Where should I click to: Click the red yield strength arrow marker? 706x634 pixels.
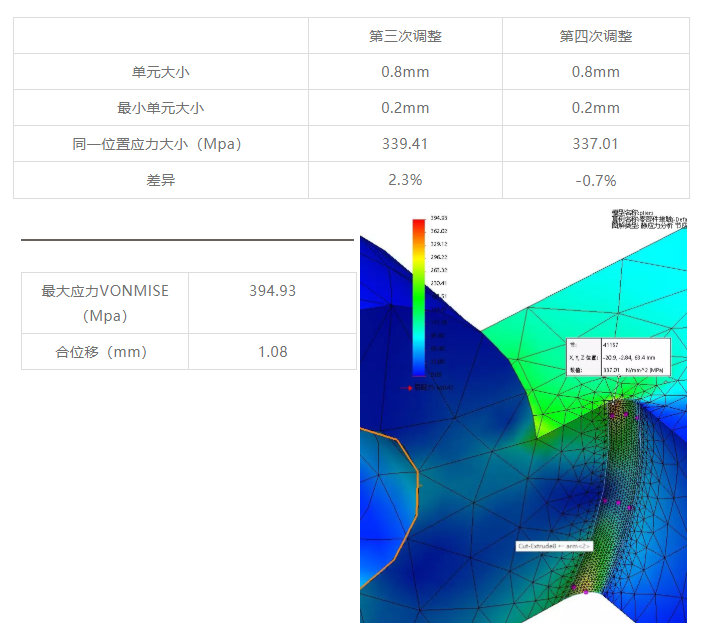[407, 387]
